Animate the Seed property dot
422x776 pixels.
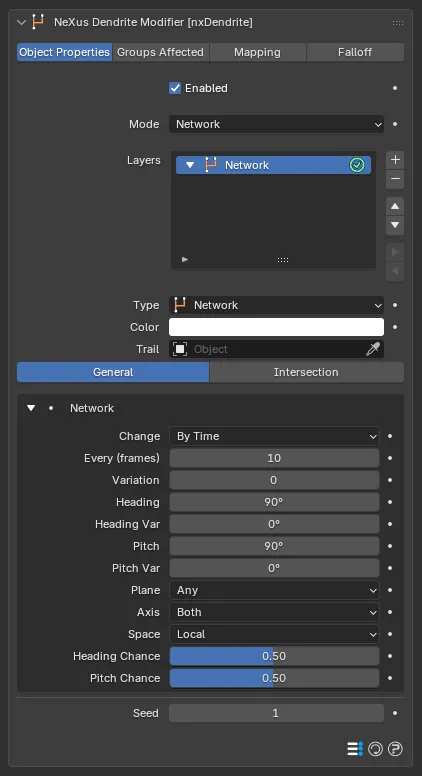(395, 713)
